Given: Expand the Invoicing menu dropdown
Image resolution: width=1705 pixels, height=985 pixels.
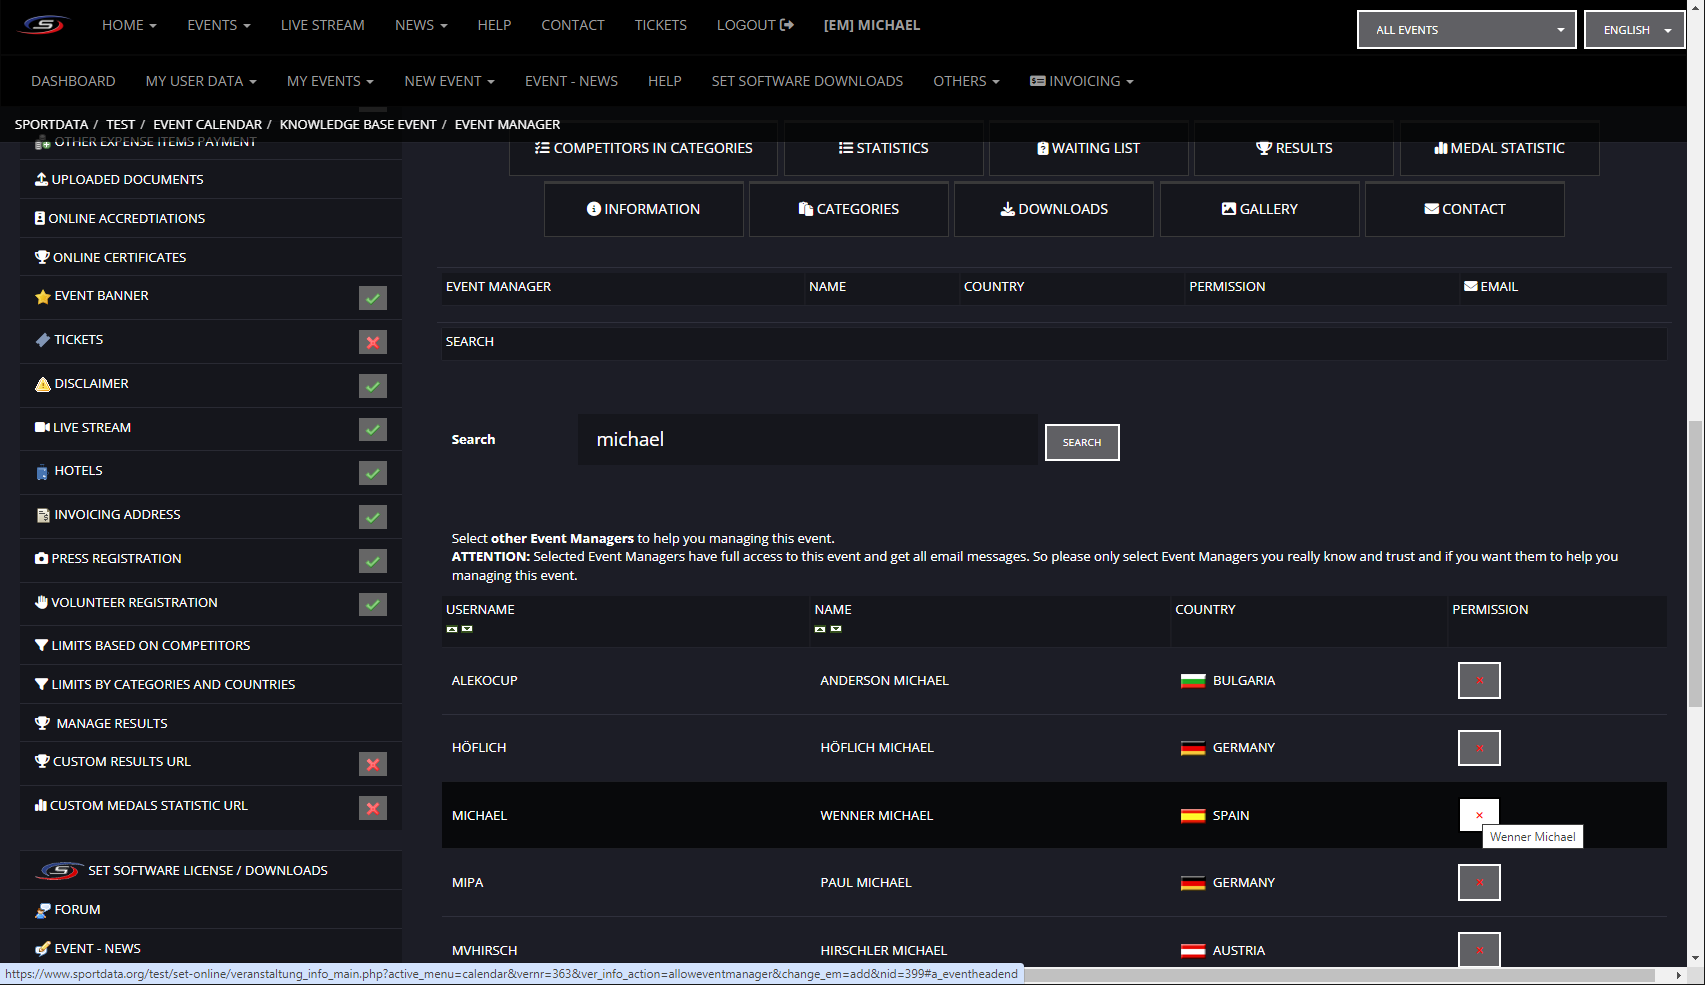Looking at the screenshot, I should [x=1082, y=81].
